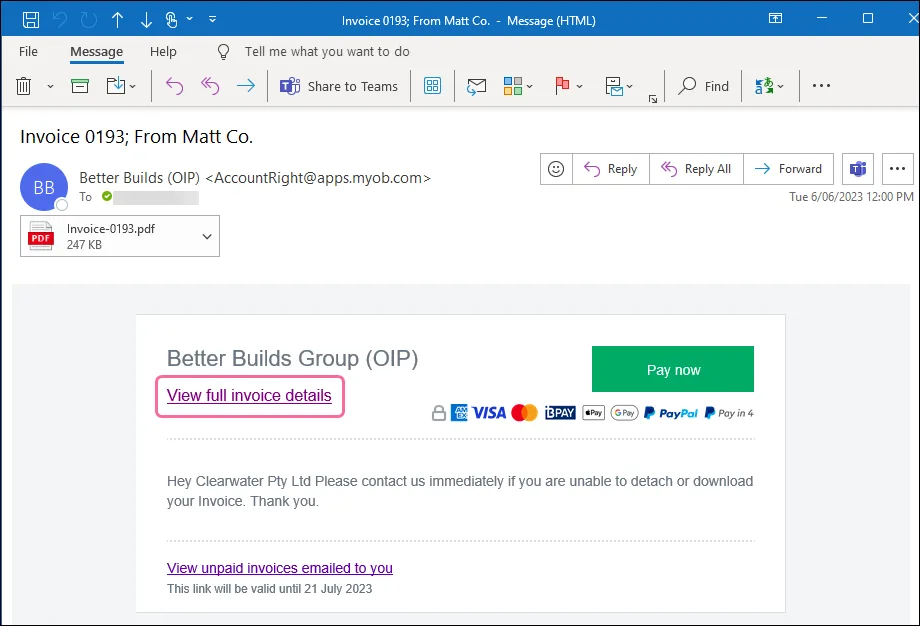Viewport: 920px width, 626px height.
Task: Click the sender verification checkmark badge
Action: 107,196
